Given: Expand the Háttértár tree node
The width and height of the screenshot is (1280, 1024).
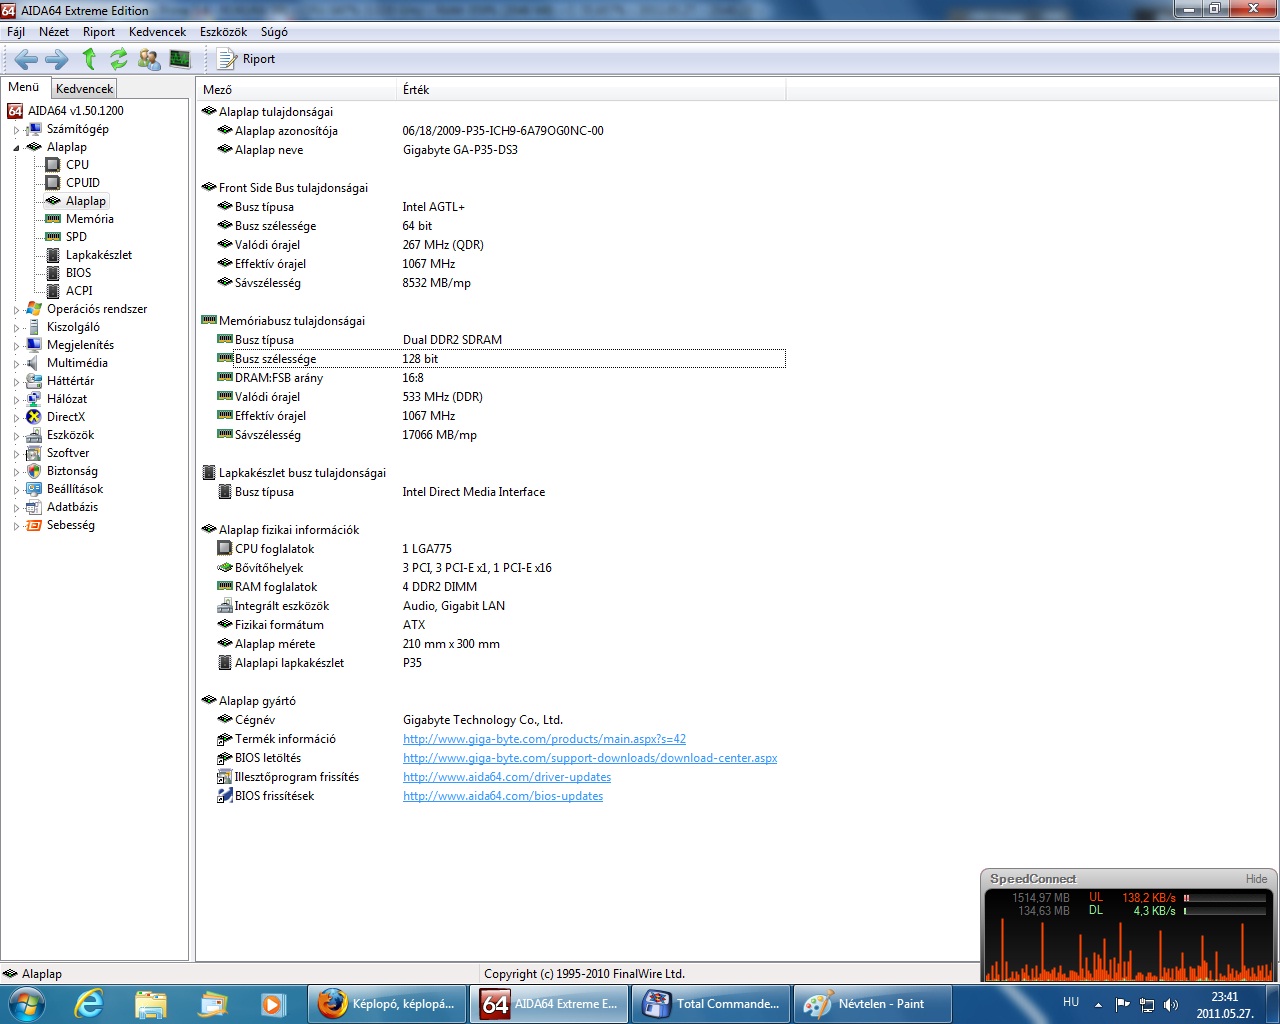Looking at the screenshot, I should (x=16, y=382).
